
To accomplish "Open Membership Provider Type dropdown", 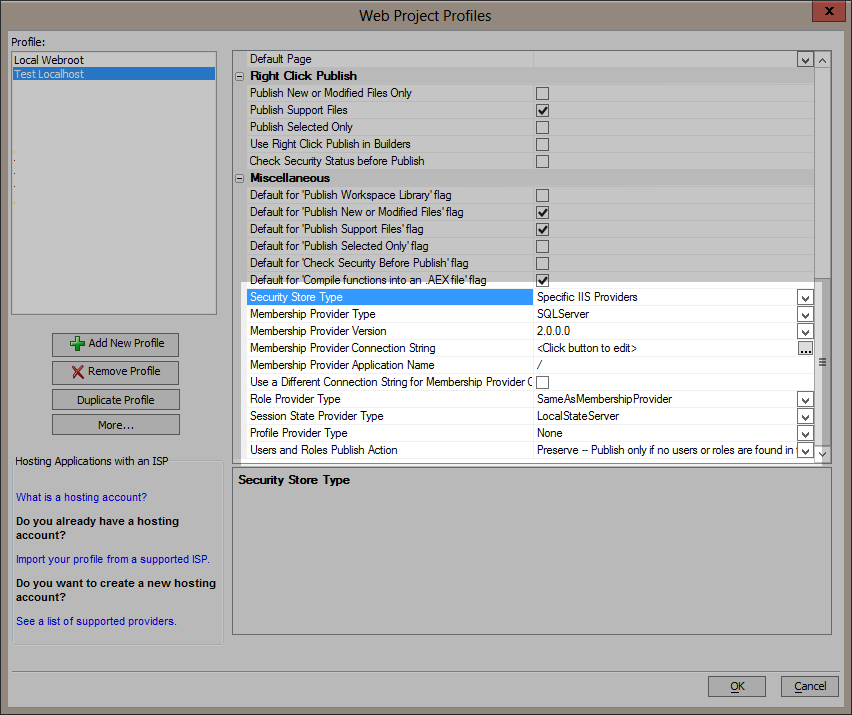I will [x=805, y=315].
